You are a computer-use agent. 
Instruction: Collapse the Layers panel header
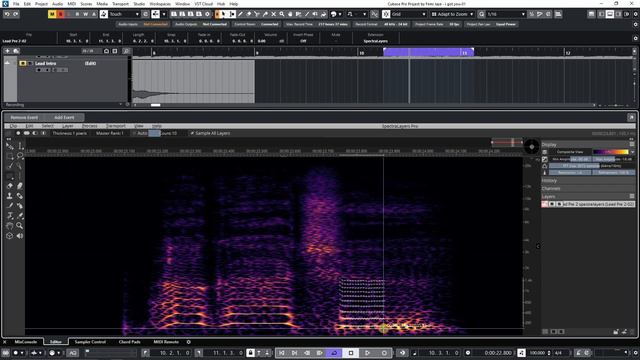coord(588,197)
